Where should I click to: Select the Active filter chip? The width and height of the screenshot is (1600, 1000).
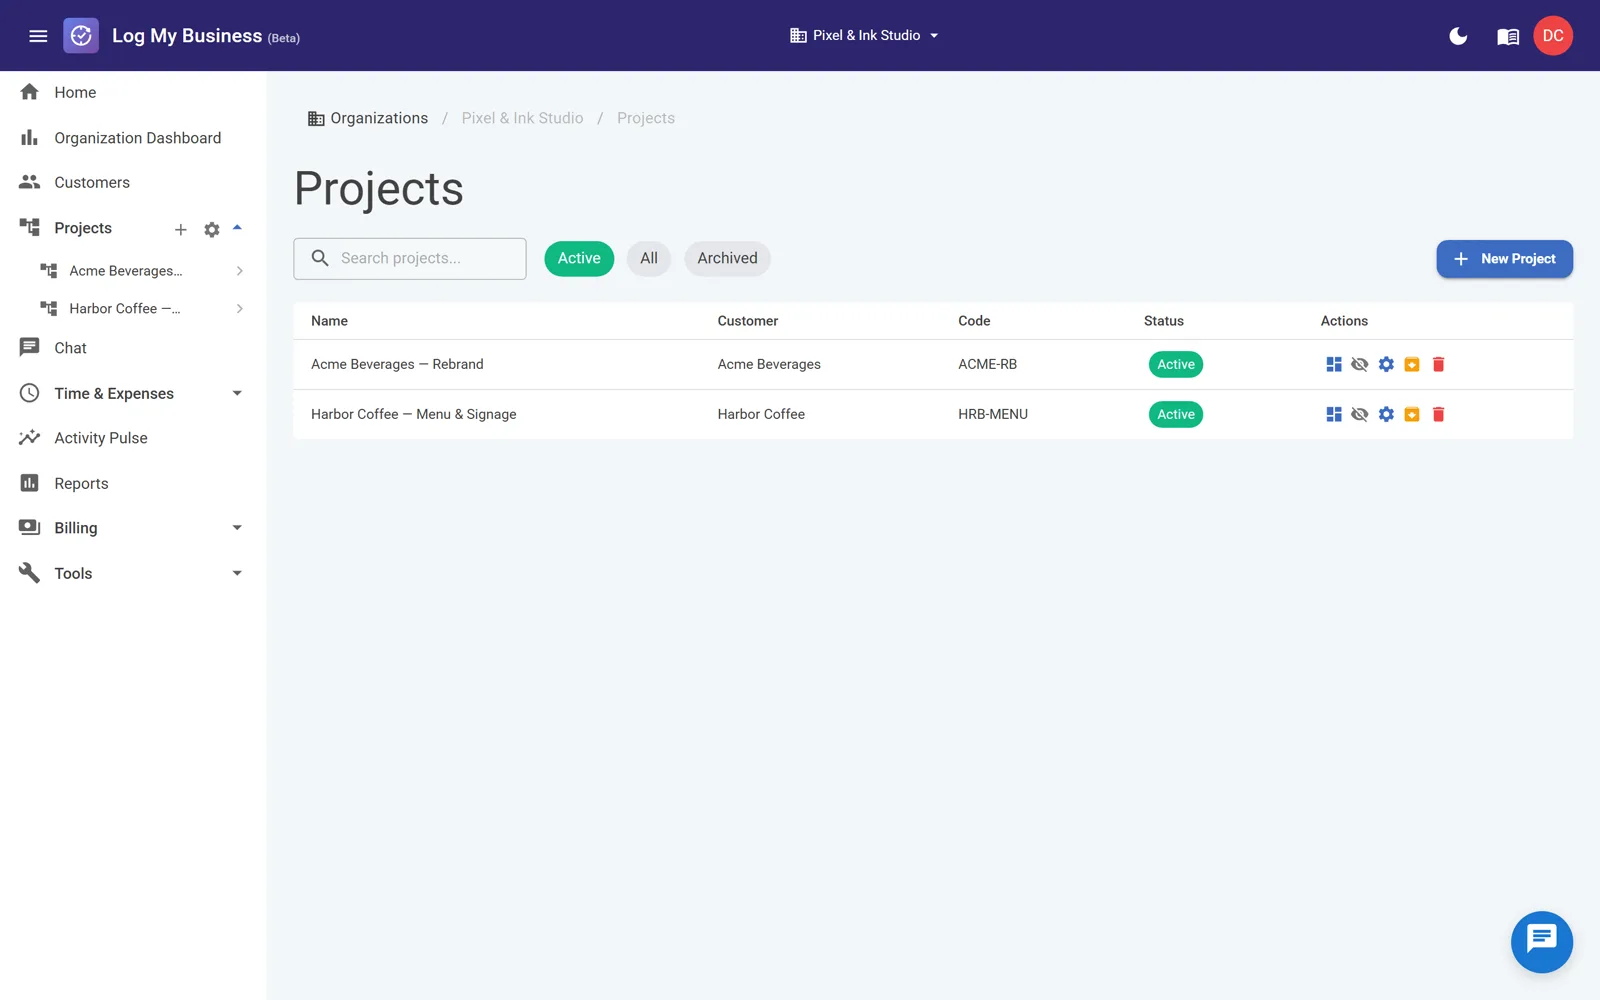pyautogui.click(x=579, y=258)
